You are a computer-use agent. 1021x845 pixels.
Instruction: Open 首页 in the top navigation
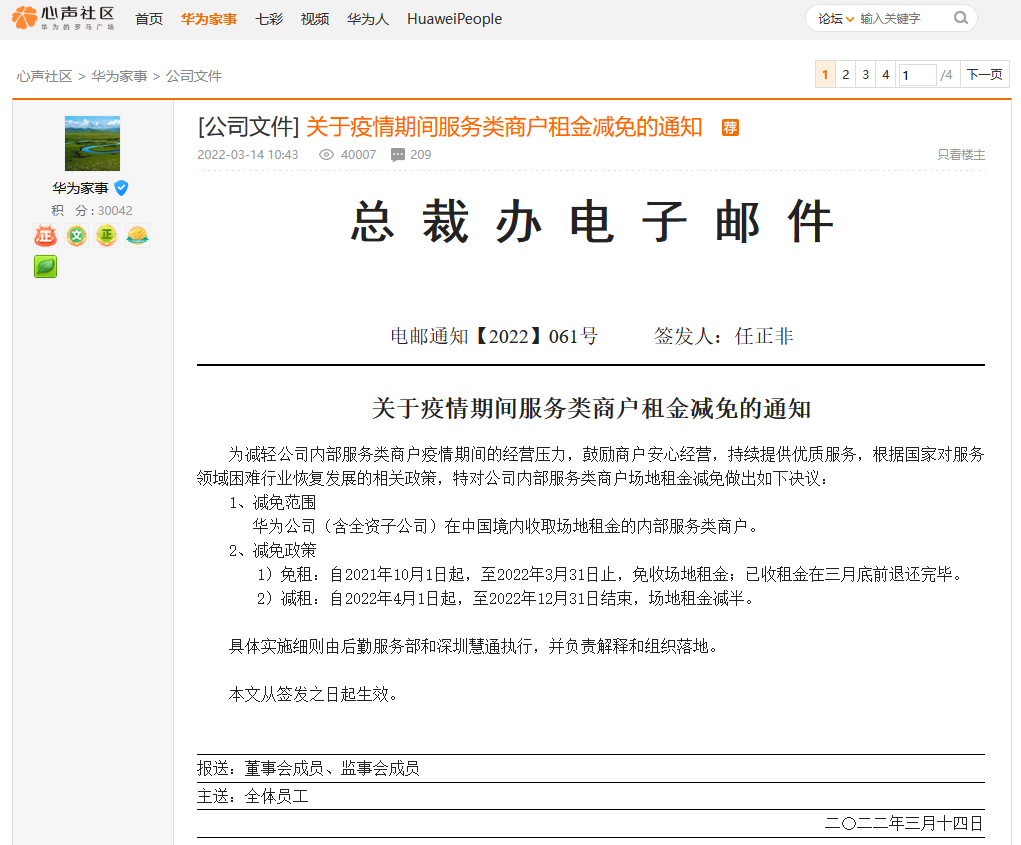pos(149,20)
